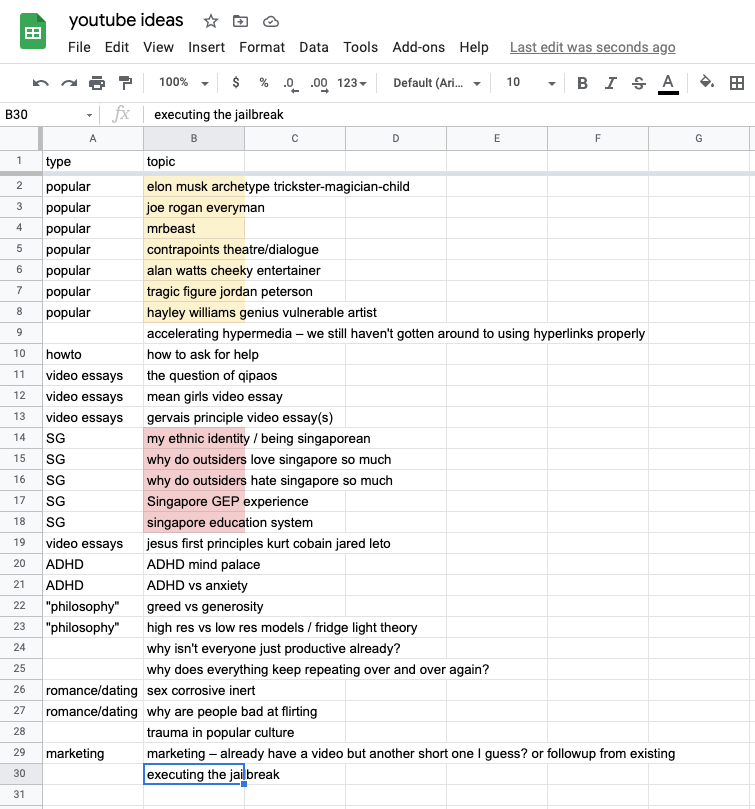Click the formula bar showing executing the jailbreak
This screenshot has height=809, width=755.
449,115
